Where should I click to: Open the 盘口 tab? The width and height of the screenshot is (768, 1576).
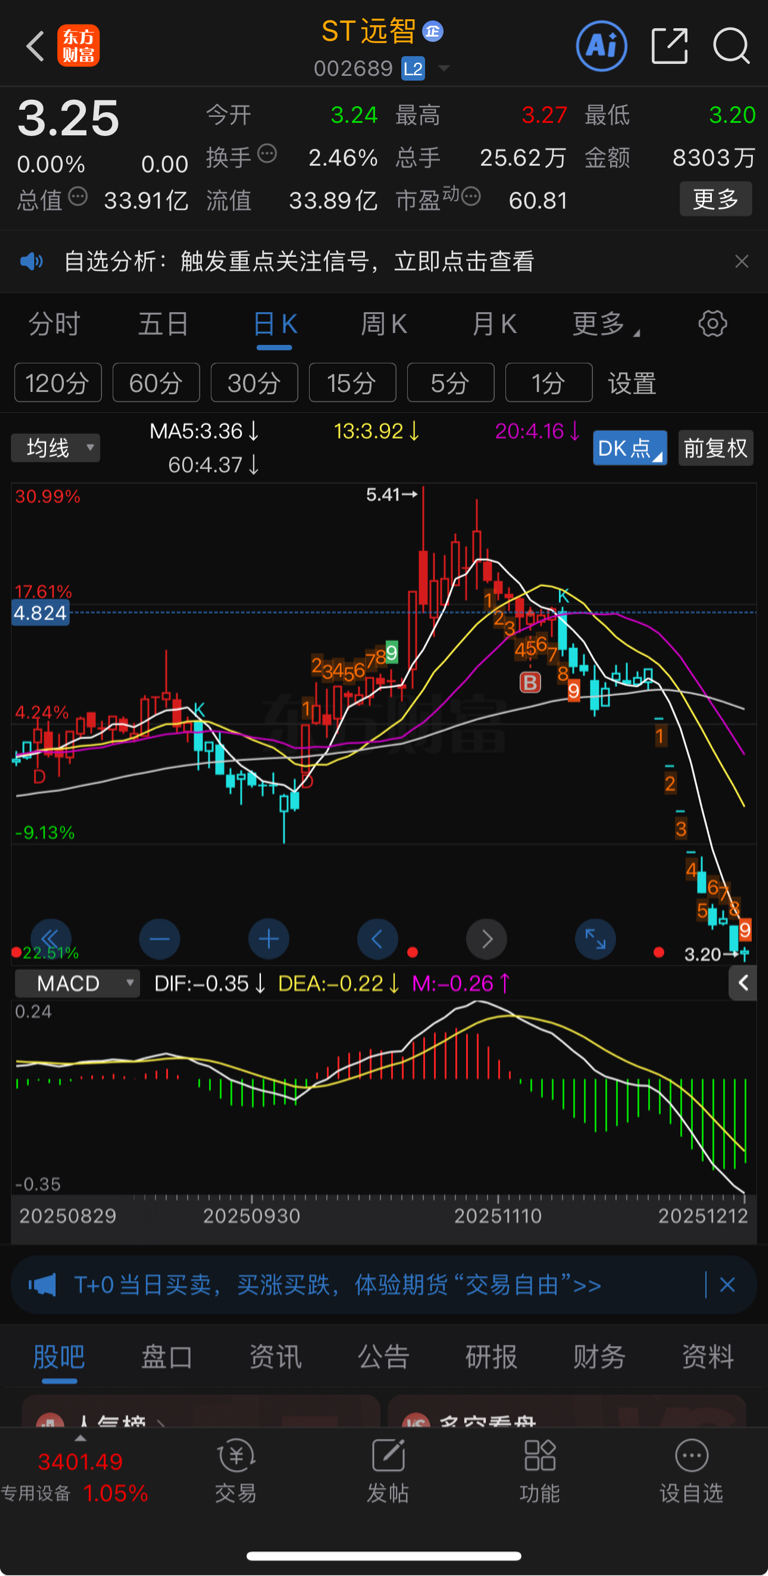pos(167,1357)
